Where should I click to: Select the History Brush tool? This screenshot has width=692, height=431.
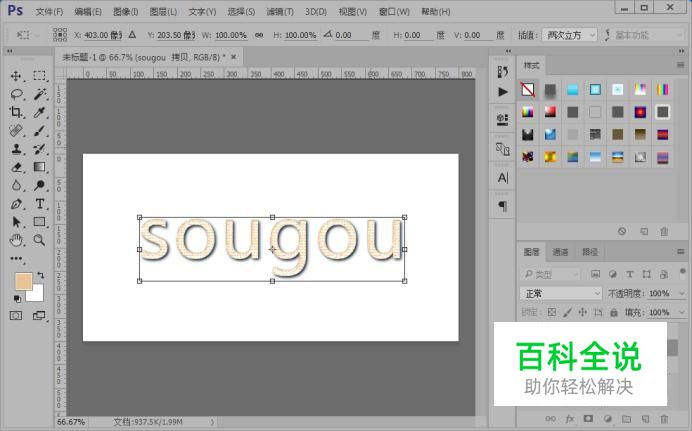tap(39, 149)
